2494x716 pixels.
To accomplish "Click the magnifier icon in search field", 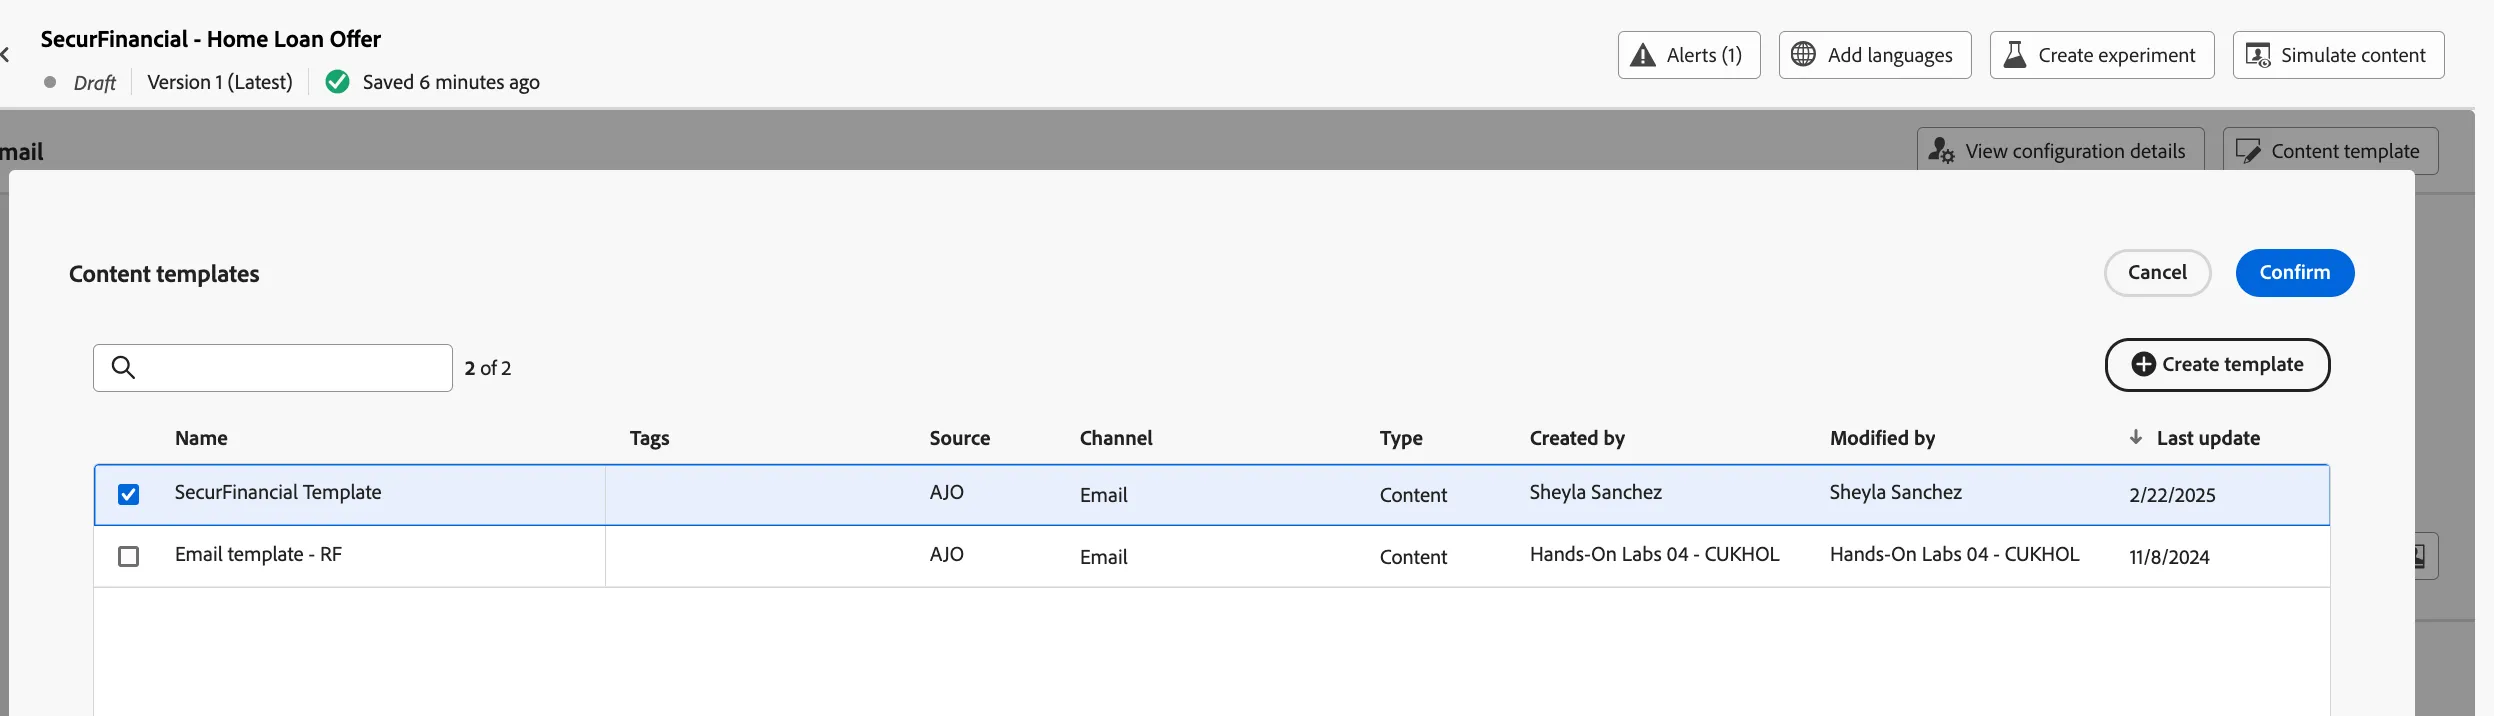I will tap(123, 368).
